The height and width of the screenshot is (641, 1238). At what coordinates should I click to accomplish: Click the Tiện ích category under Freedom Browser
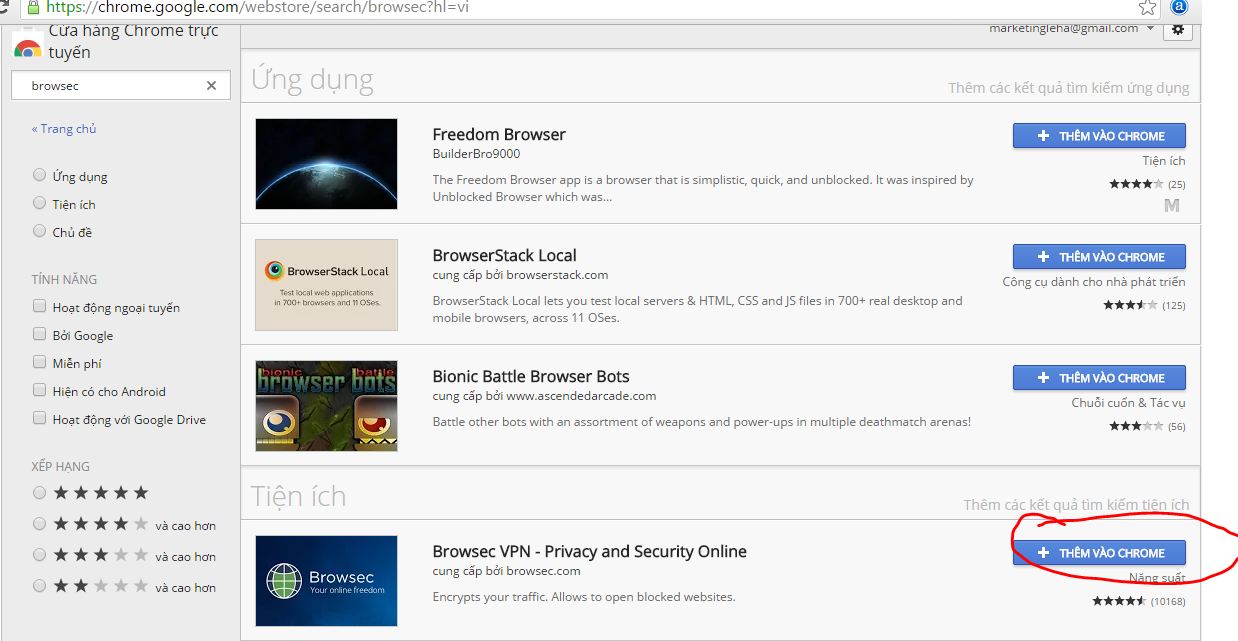1164,161
